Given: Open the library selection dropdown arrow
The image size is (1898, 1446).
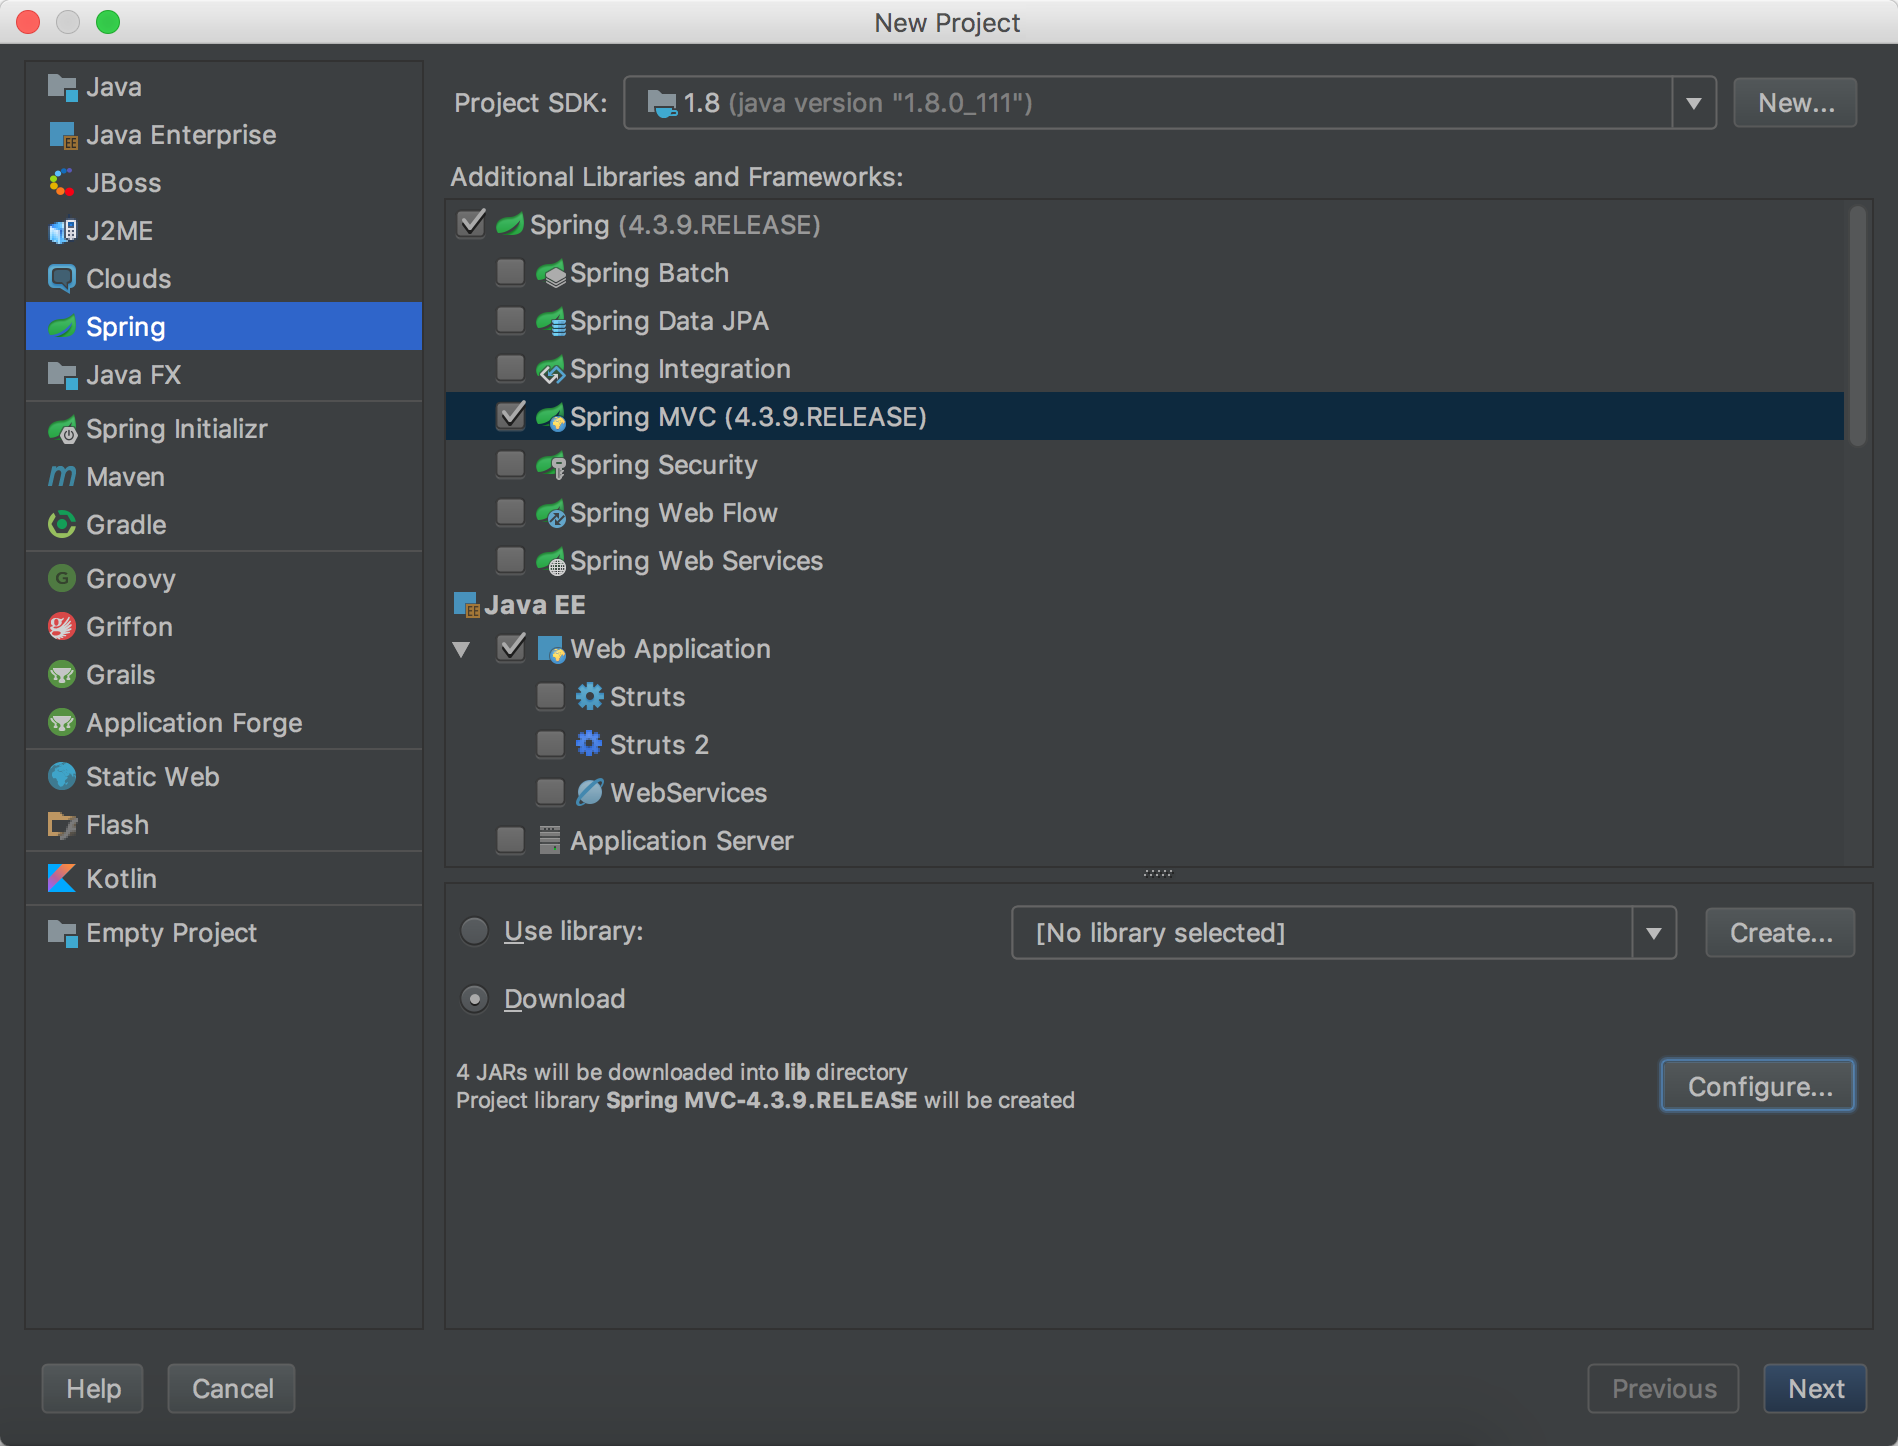Looking at the screenshot, I should (1654, 933).
